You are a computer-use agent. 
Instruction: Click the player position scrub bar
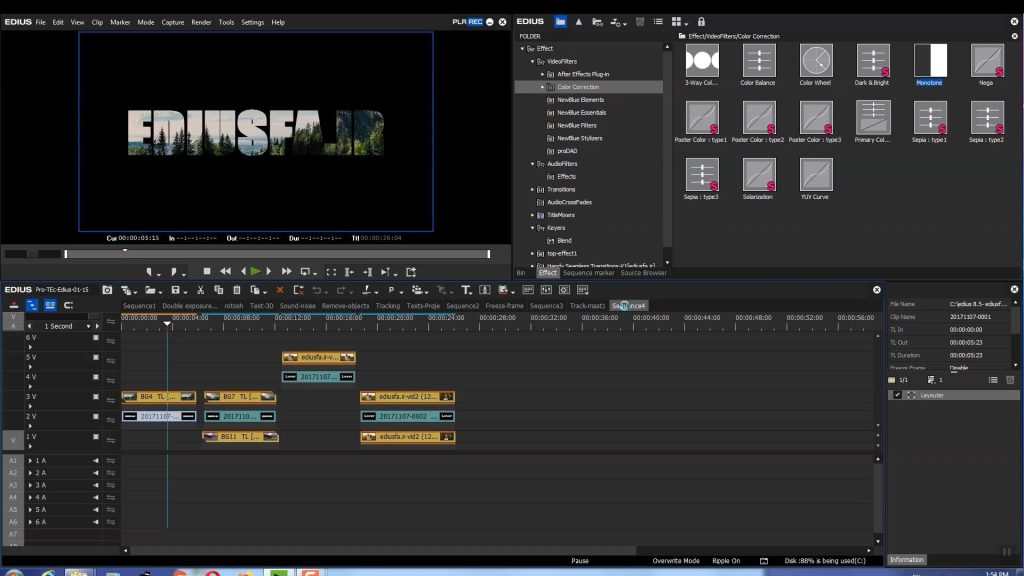(x=277, y=254)
